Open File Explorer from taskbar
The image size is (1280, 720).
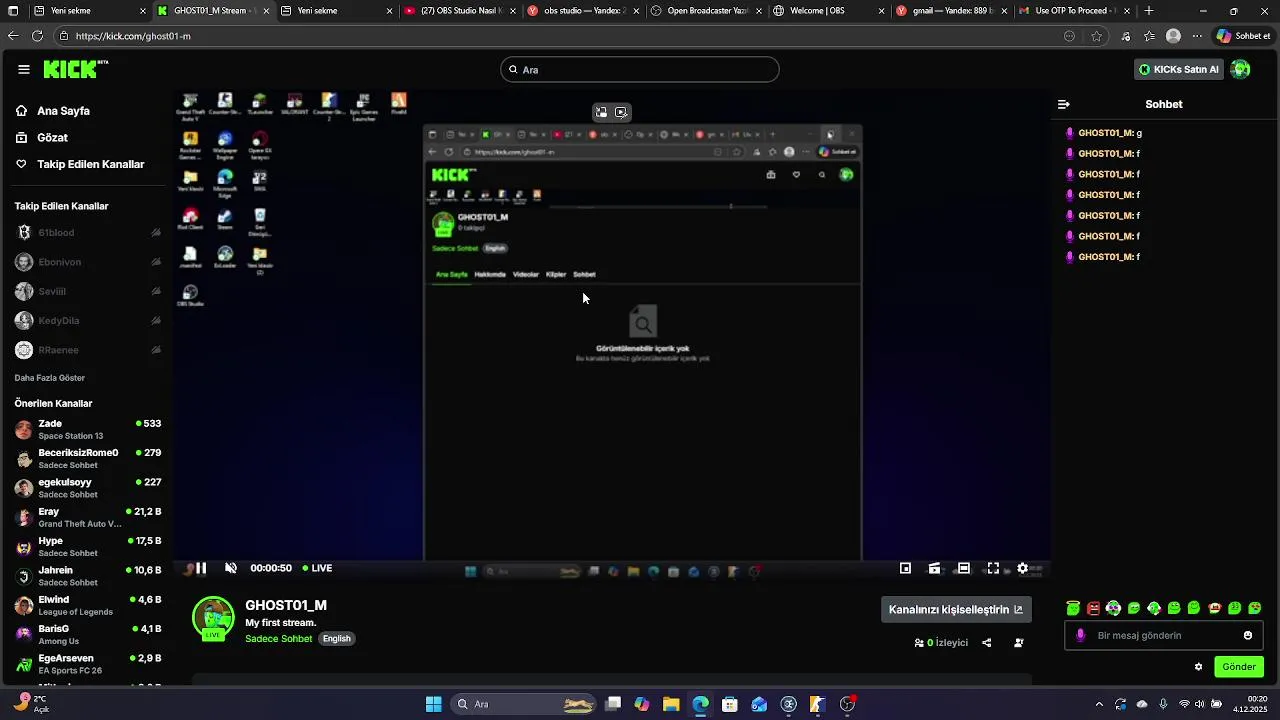pos(671,704)
